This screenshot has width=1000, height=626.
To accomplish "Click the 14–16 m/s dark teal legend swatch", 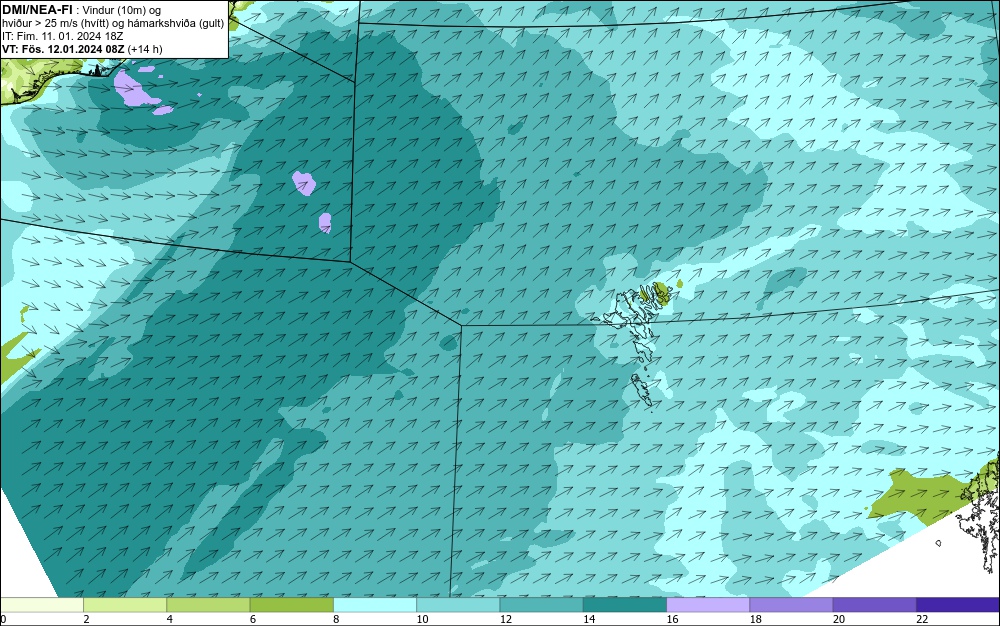I will pyautogui.click(x=625, y=604).
